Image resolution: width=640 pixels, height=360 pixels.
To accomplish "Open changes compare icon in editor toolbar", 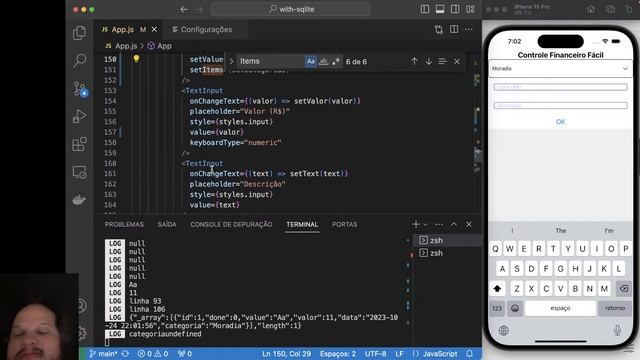I will pyautogui.click(x=439, y=29).
